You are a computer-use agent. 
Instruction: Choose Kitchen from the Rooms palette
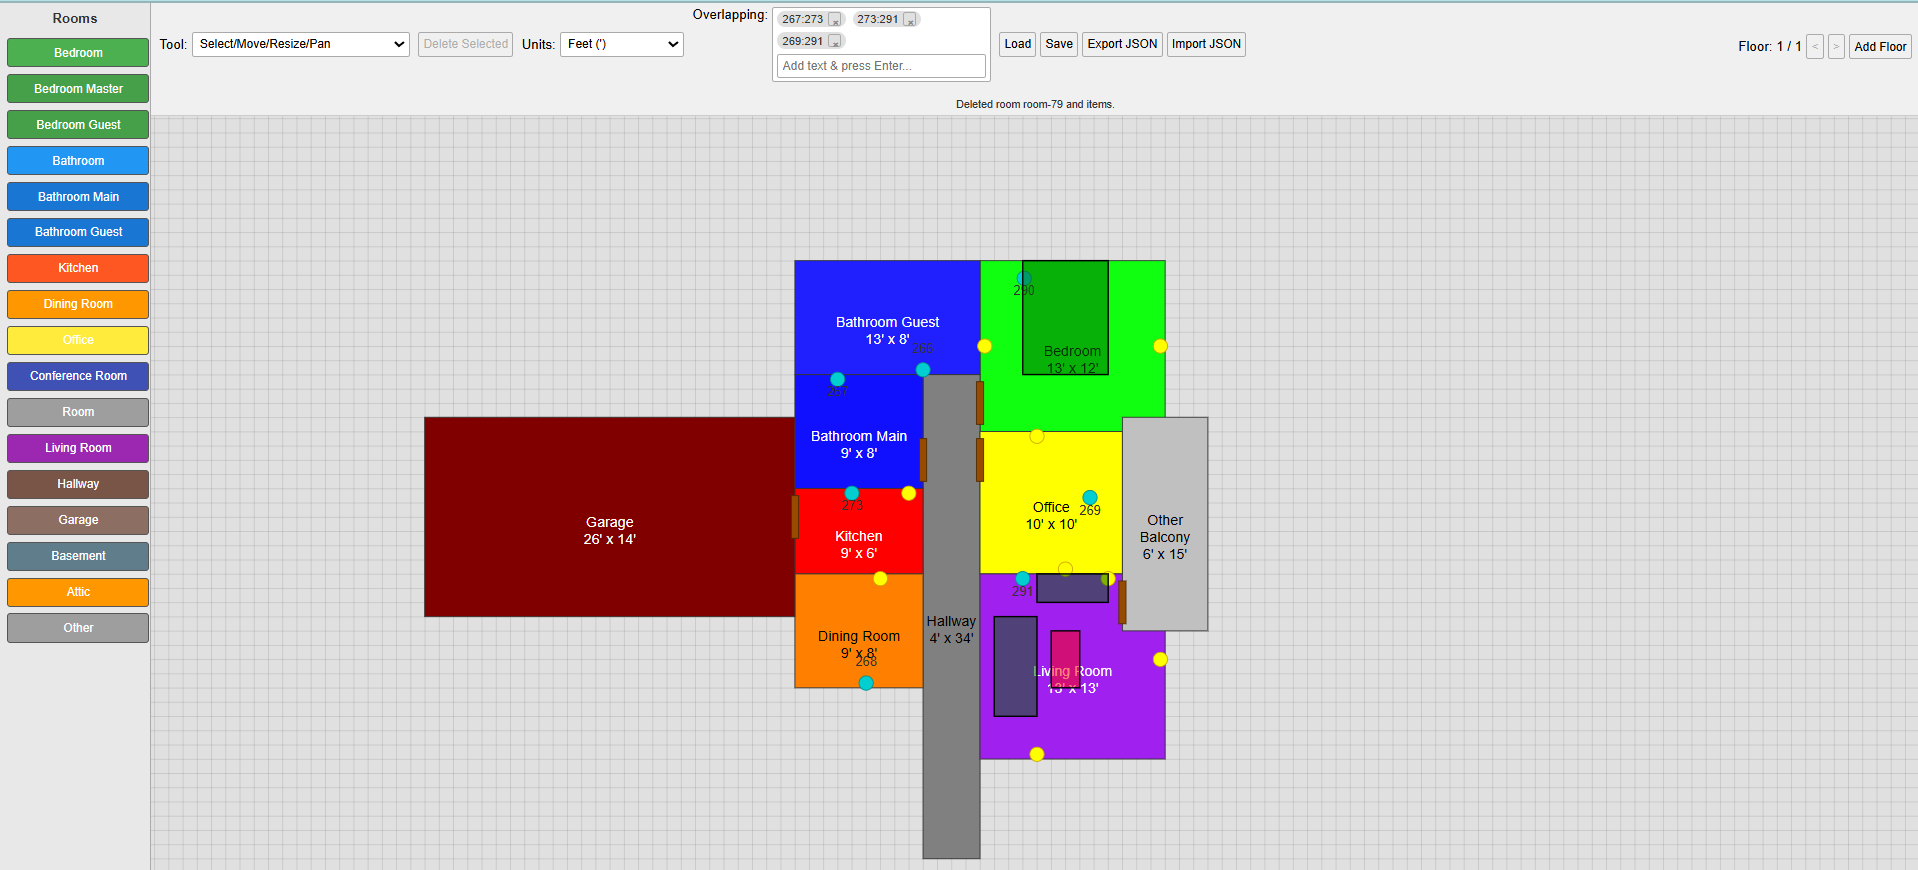click(78, 268)
